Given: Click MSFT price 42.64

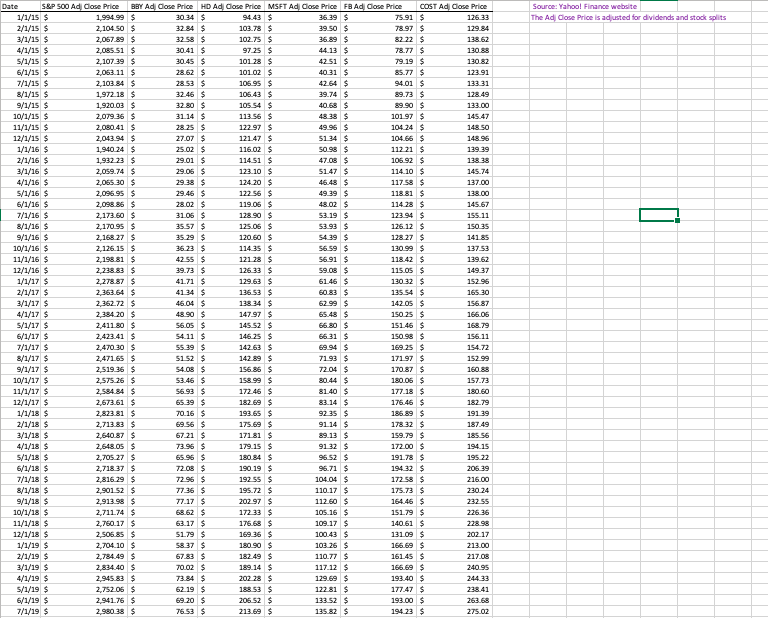Looking at the screenshot, I should pos(303,83).
